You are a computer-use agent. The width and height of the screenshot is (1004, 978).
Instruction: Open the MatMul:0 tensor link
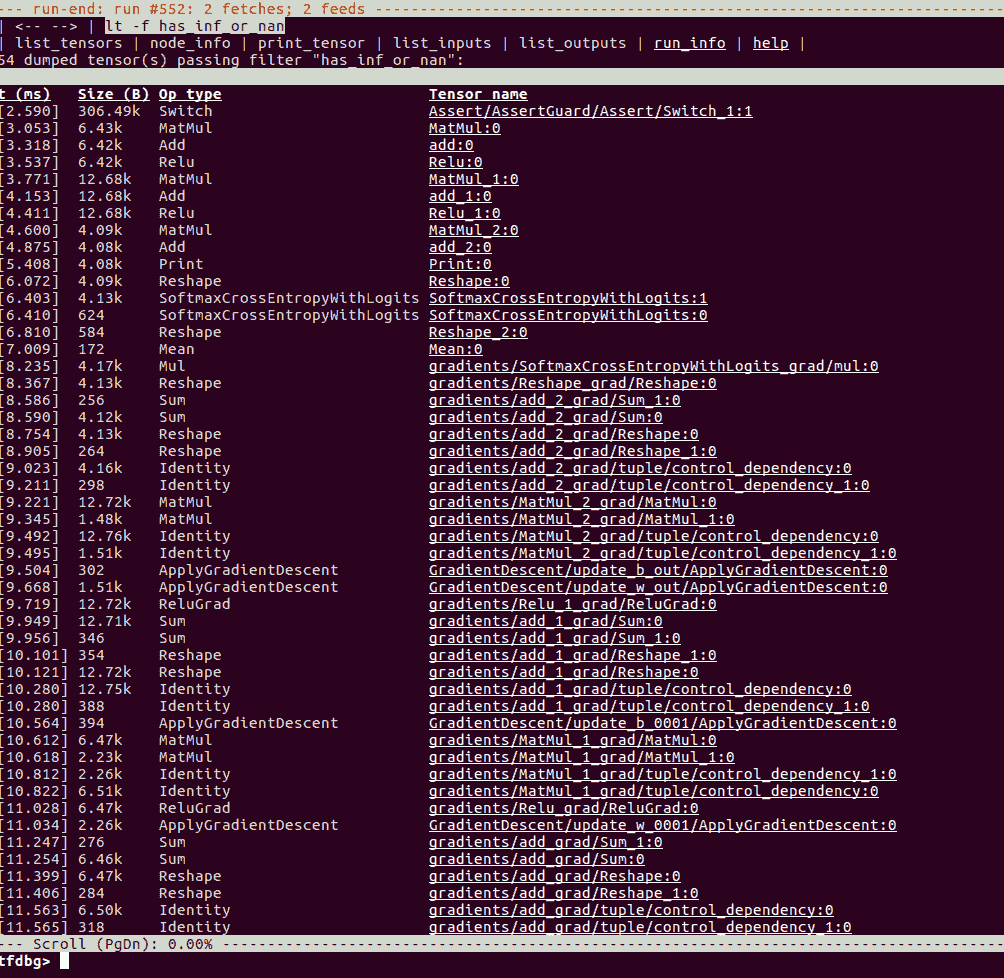(464, 128)
